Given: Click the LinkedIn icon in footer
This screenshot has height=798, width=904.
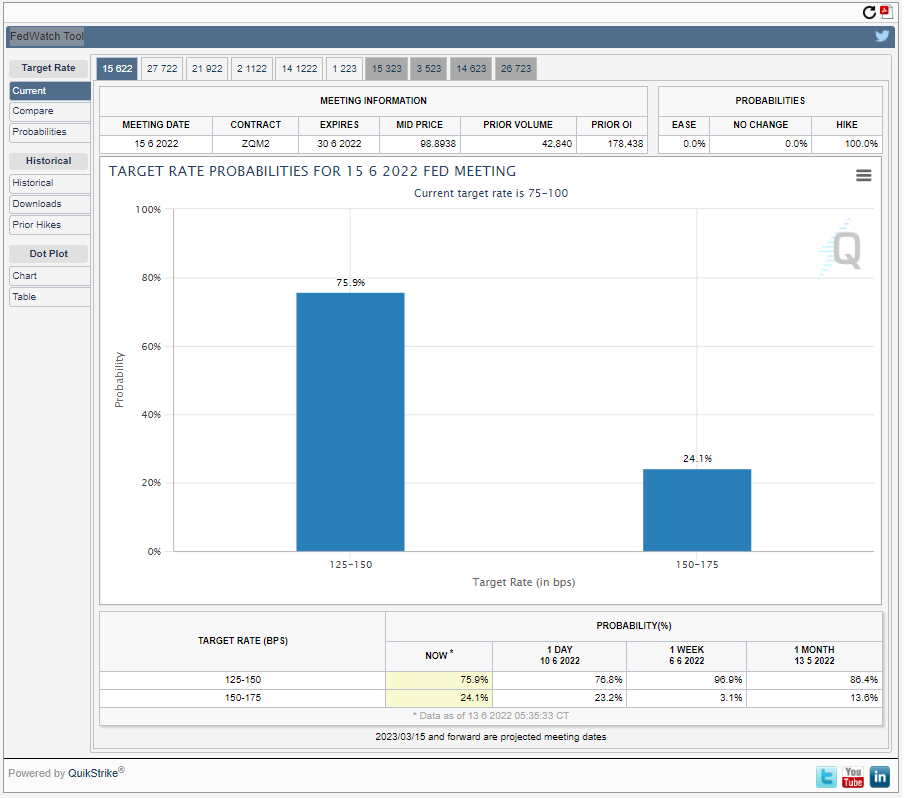Looking at the screenshot, I should tap(880, 777).
